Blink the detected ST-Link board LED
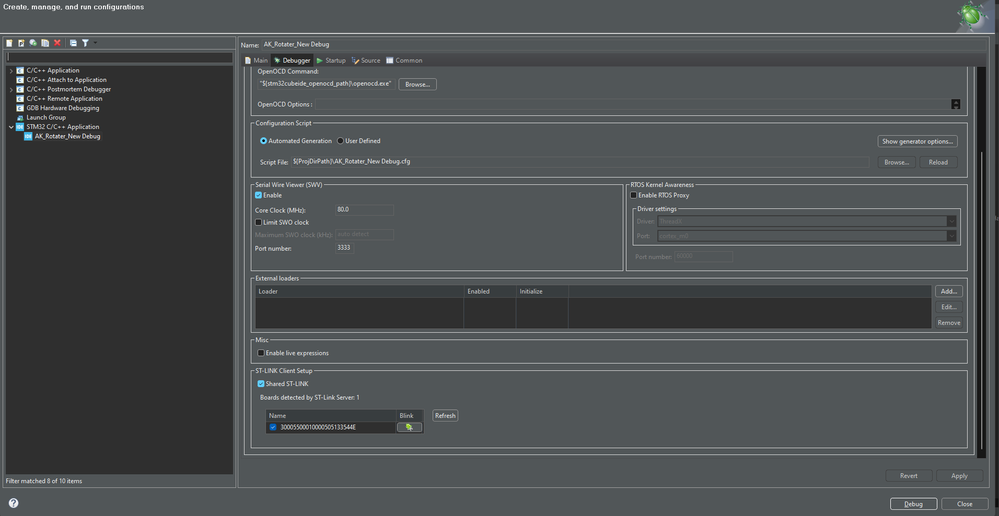 [x=410, y=427]
